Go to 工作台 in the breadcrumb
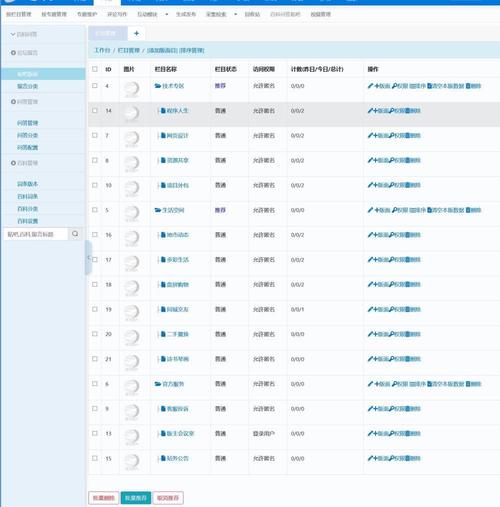Image resolution: width=500 pixels, height=507 pixels. tap(102, 50)
